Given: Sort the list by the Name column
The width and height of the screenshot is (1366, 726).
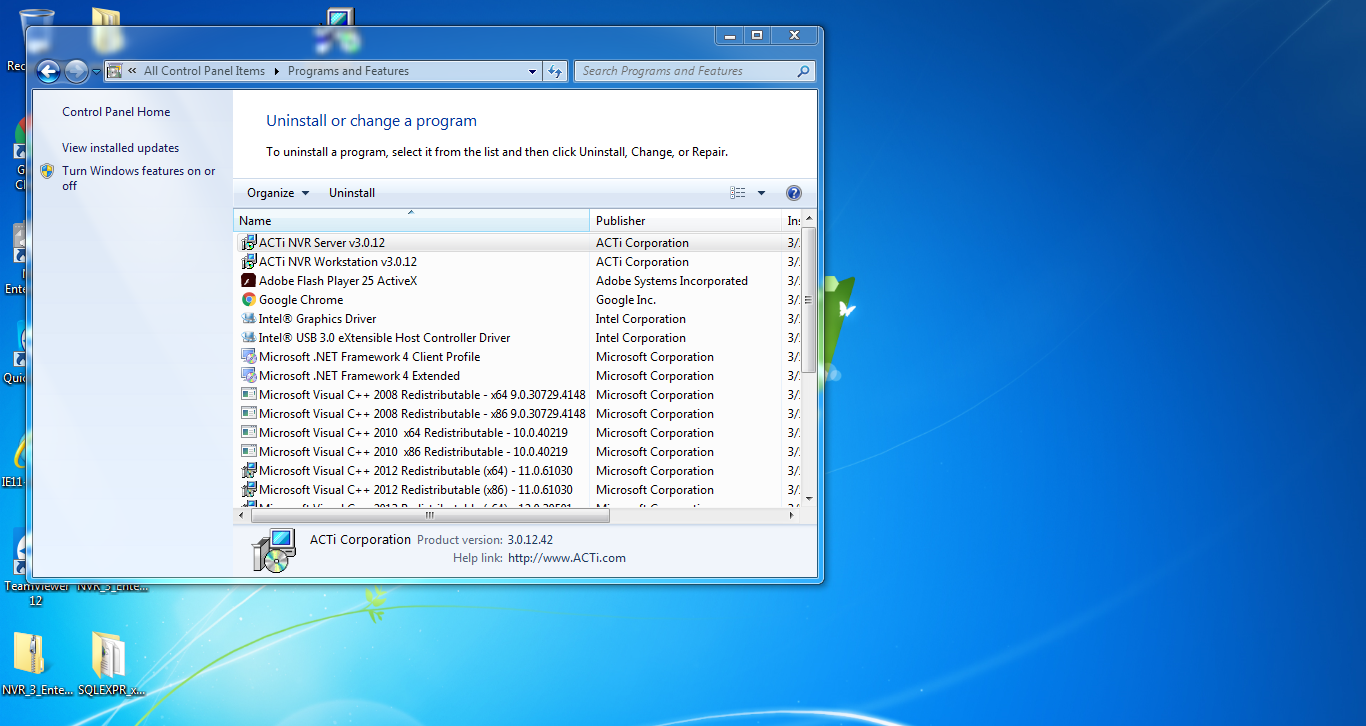Looking at the screenshot, I should pos(411,220).
